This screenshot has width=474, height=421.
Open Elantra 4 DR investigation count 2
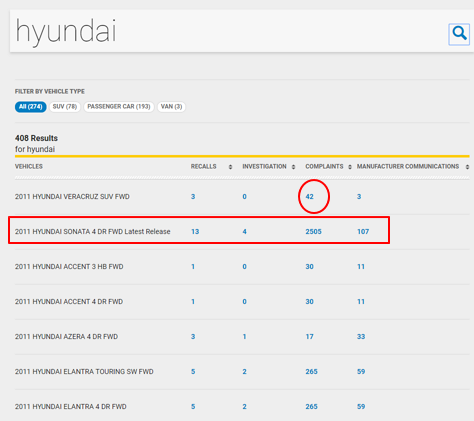pos(244,407)
